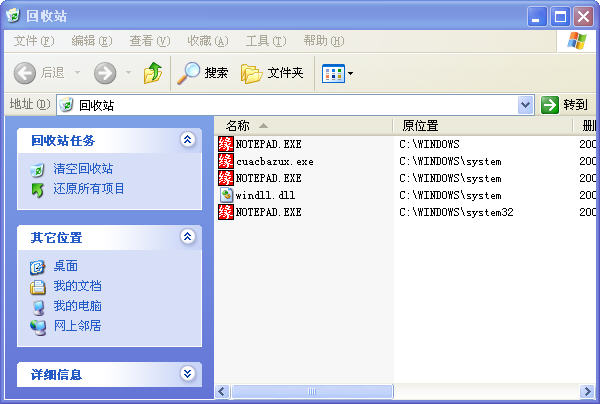The height and width of the screenshot is (404, 600).
Task: Click the horizontal scrollbar left arrow
Action: point(222,391)
